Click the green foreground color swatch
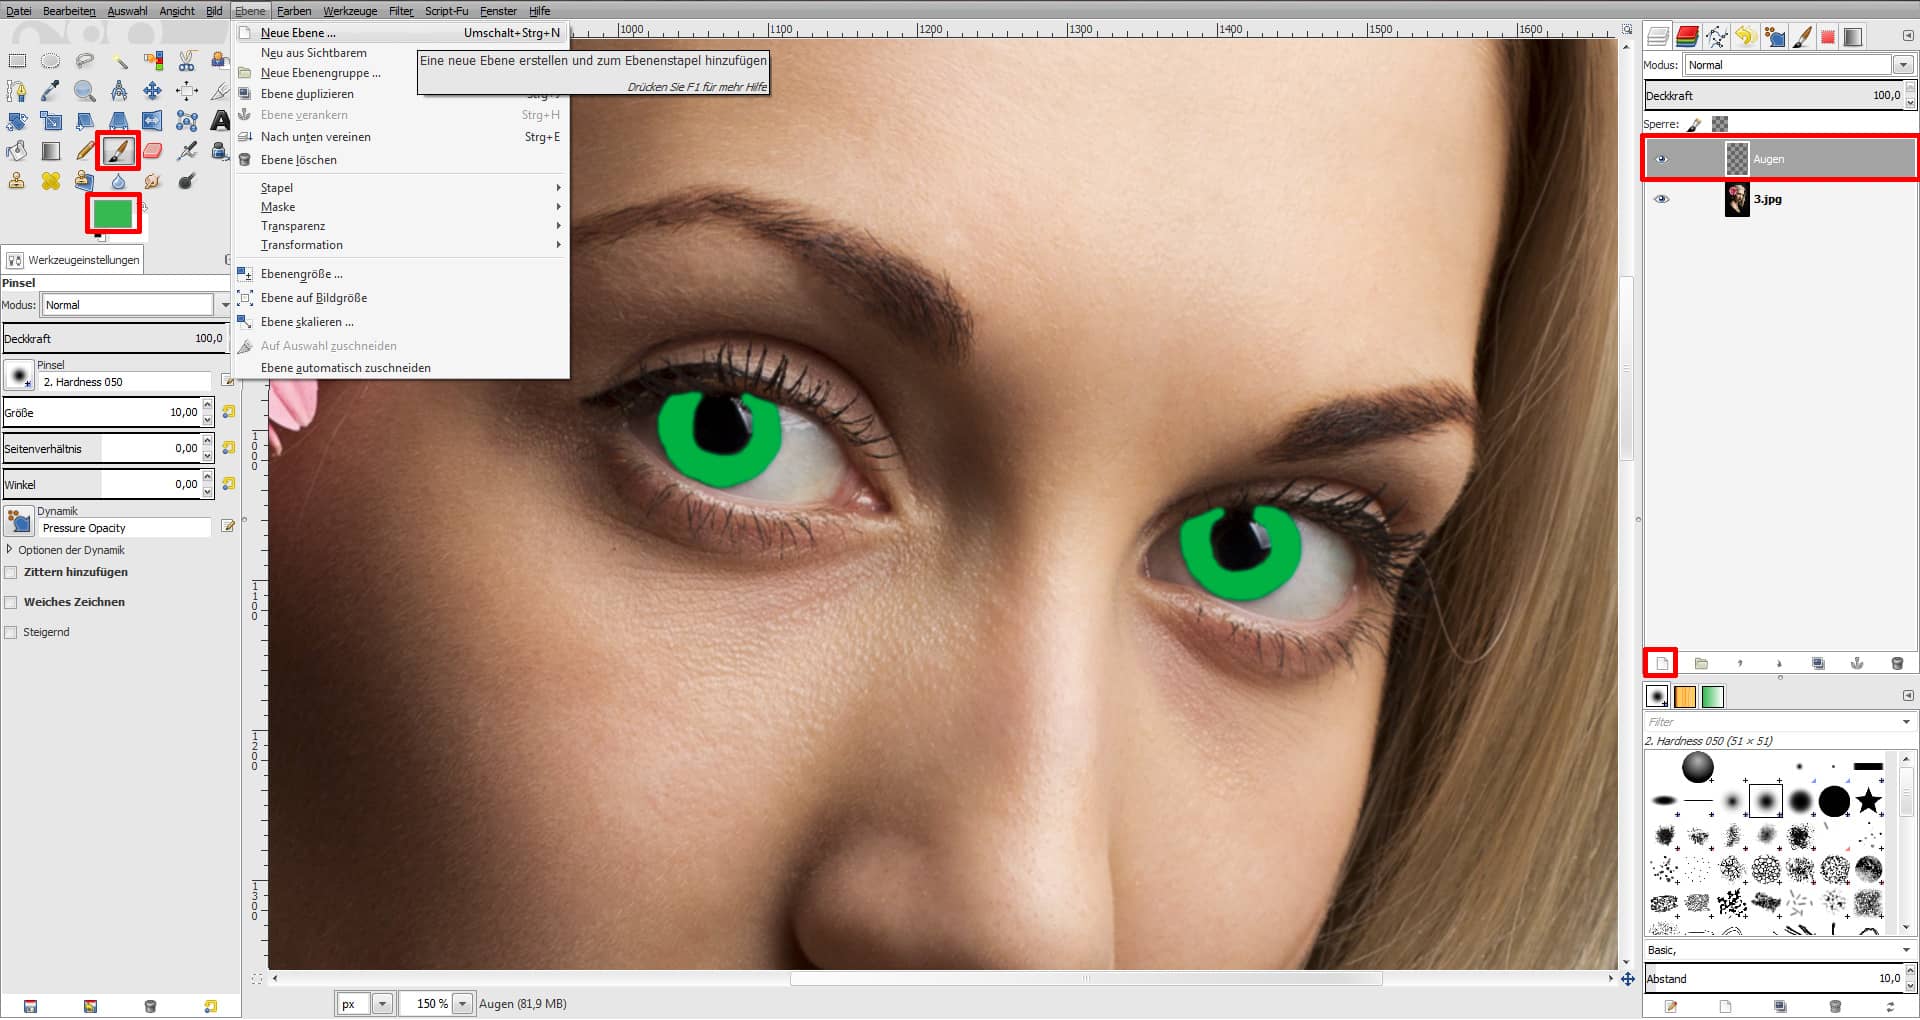 [x=114, y=213]
